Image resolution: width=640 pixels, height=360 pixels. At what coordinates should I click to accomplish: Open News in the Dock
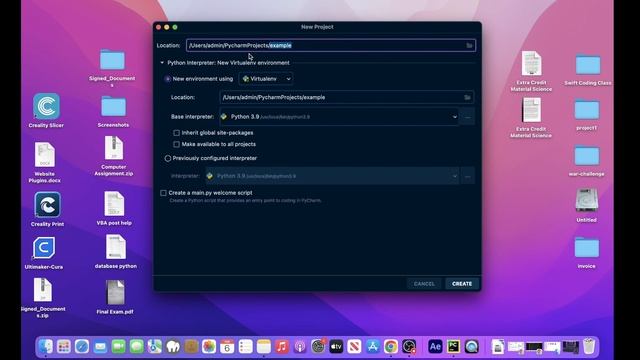coord(354,347)
